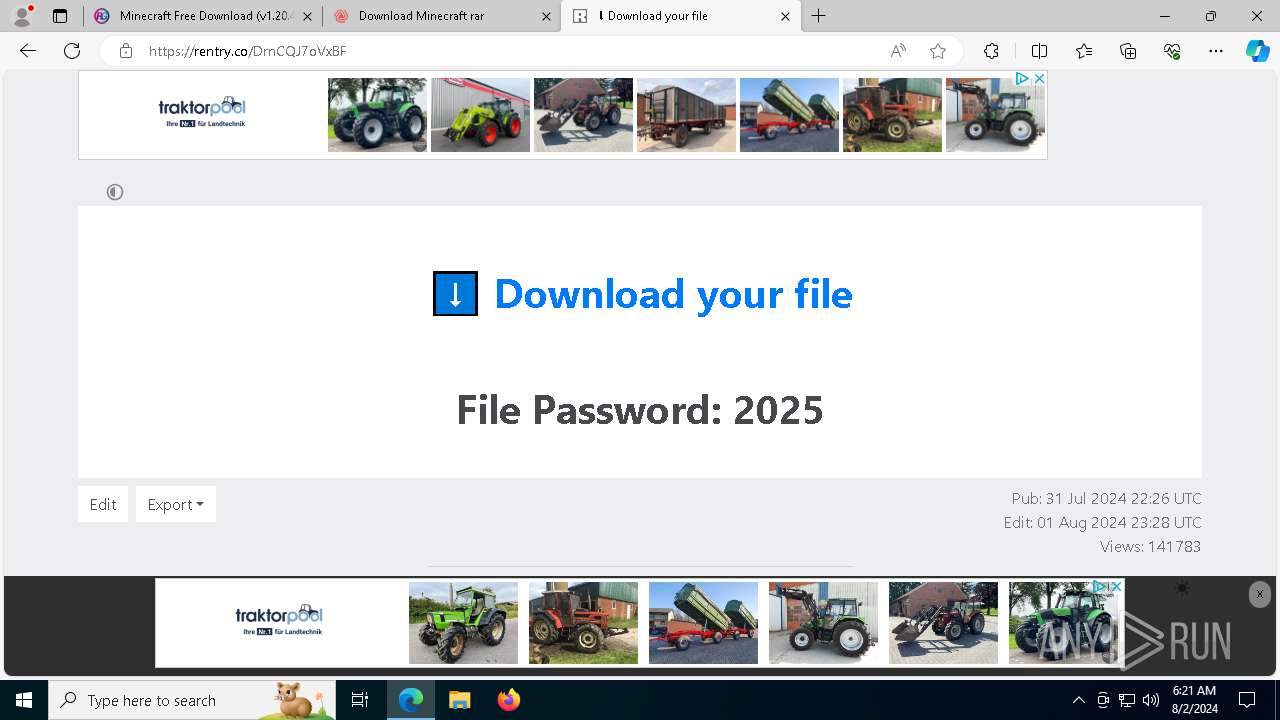Select File Password: 2025 text
1280x720 pixels.
pyautogui.click(x=640, y=410)
